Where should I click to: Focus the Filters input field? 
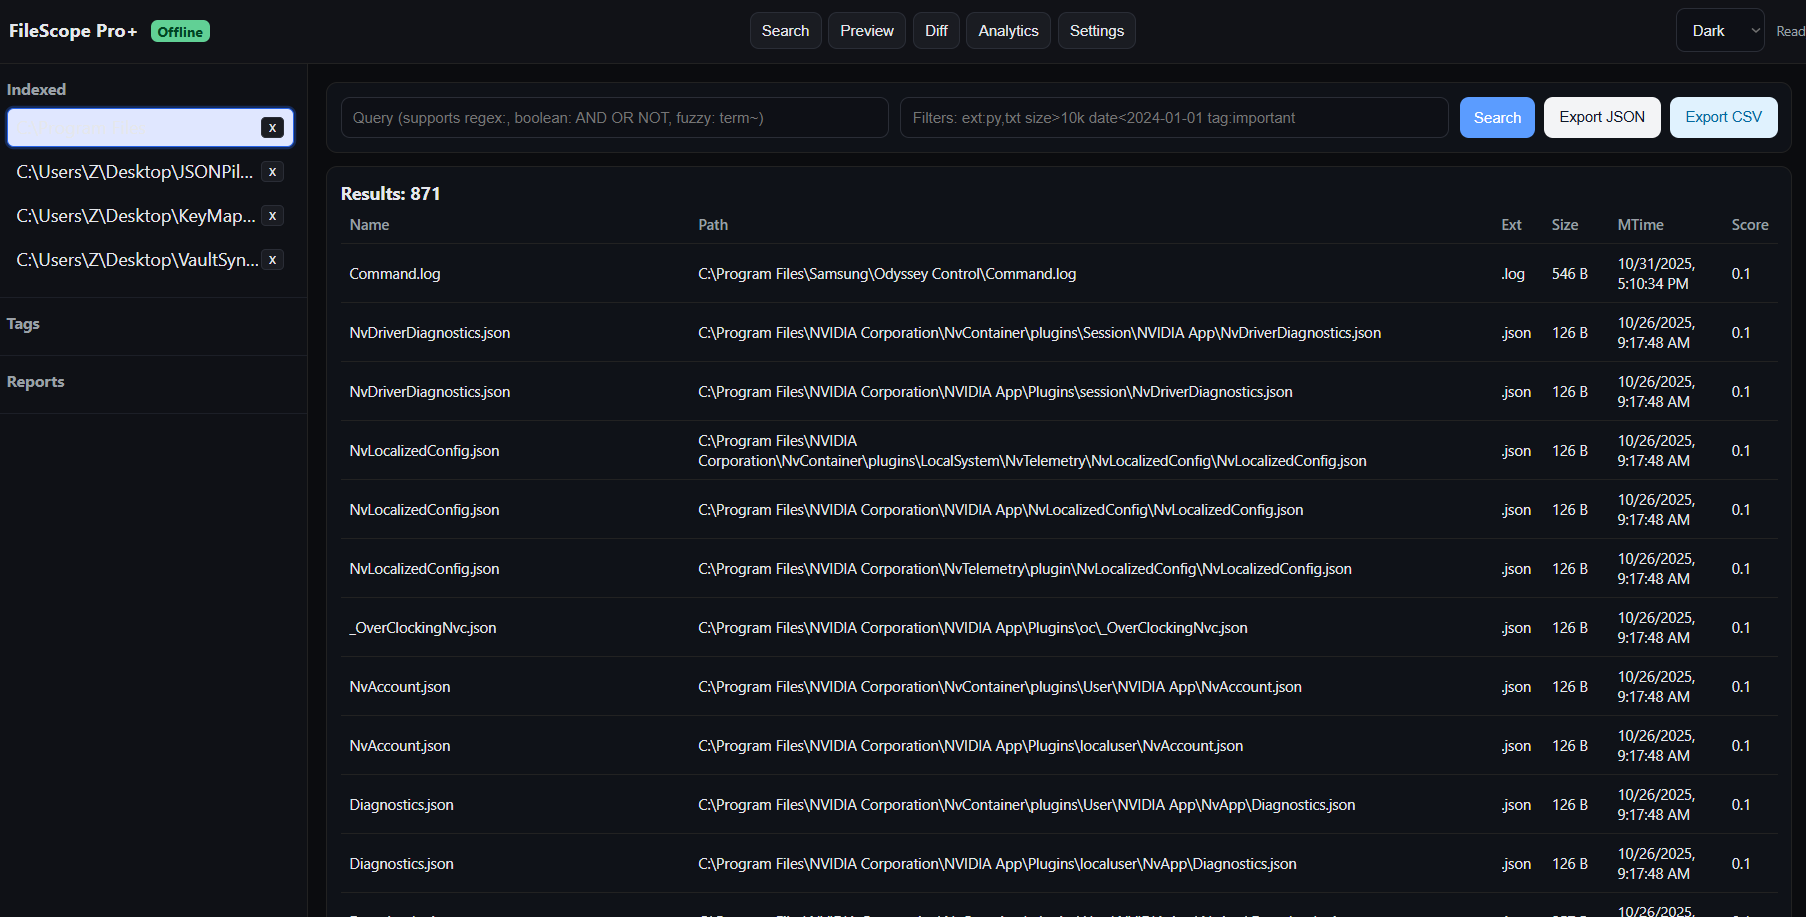coord(1174,118)
